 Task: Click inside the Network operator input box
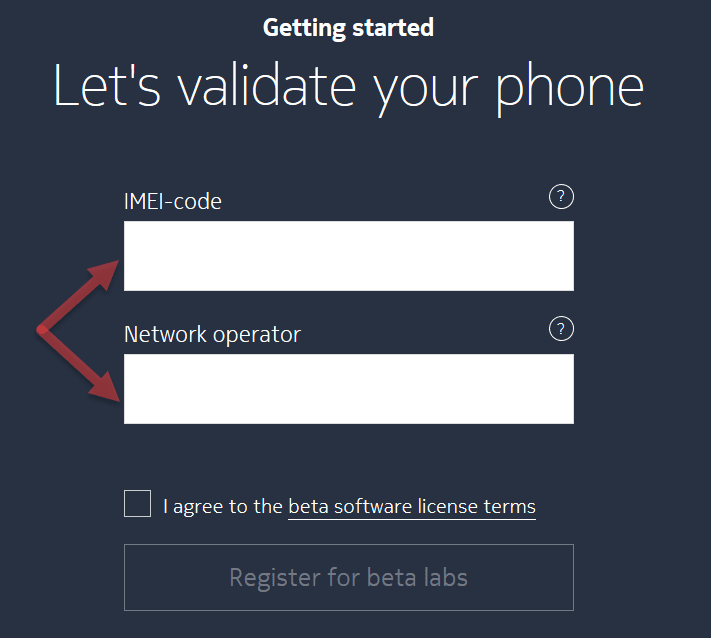pyautogui.click(x=348, y=389)
